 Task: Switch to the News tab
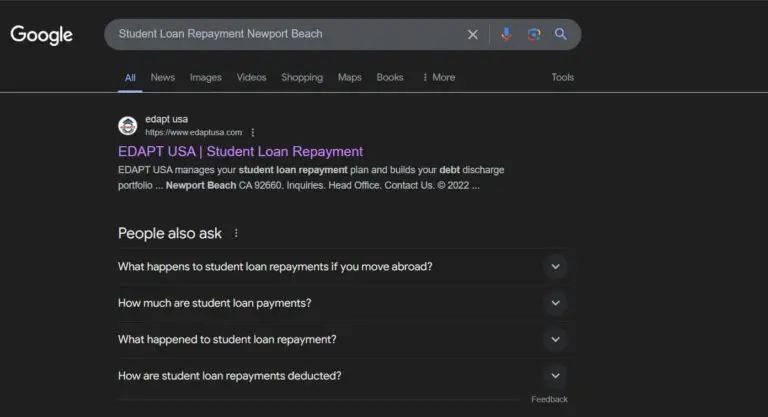tap(163, 77)
